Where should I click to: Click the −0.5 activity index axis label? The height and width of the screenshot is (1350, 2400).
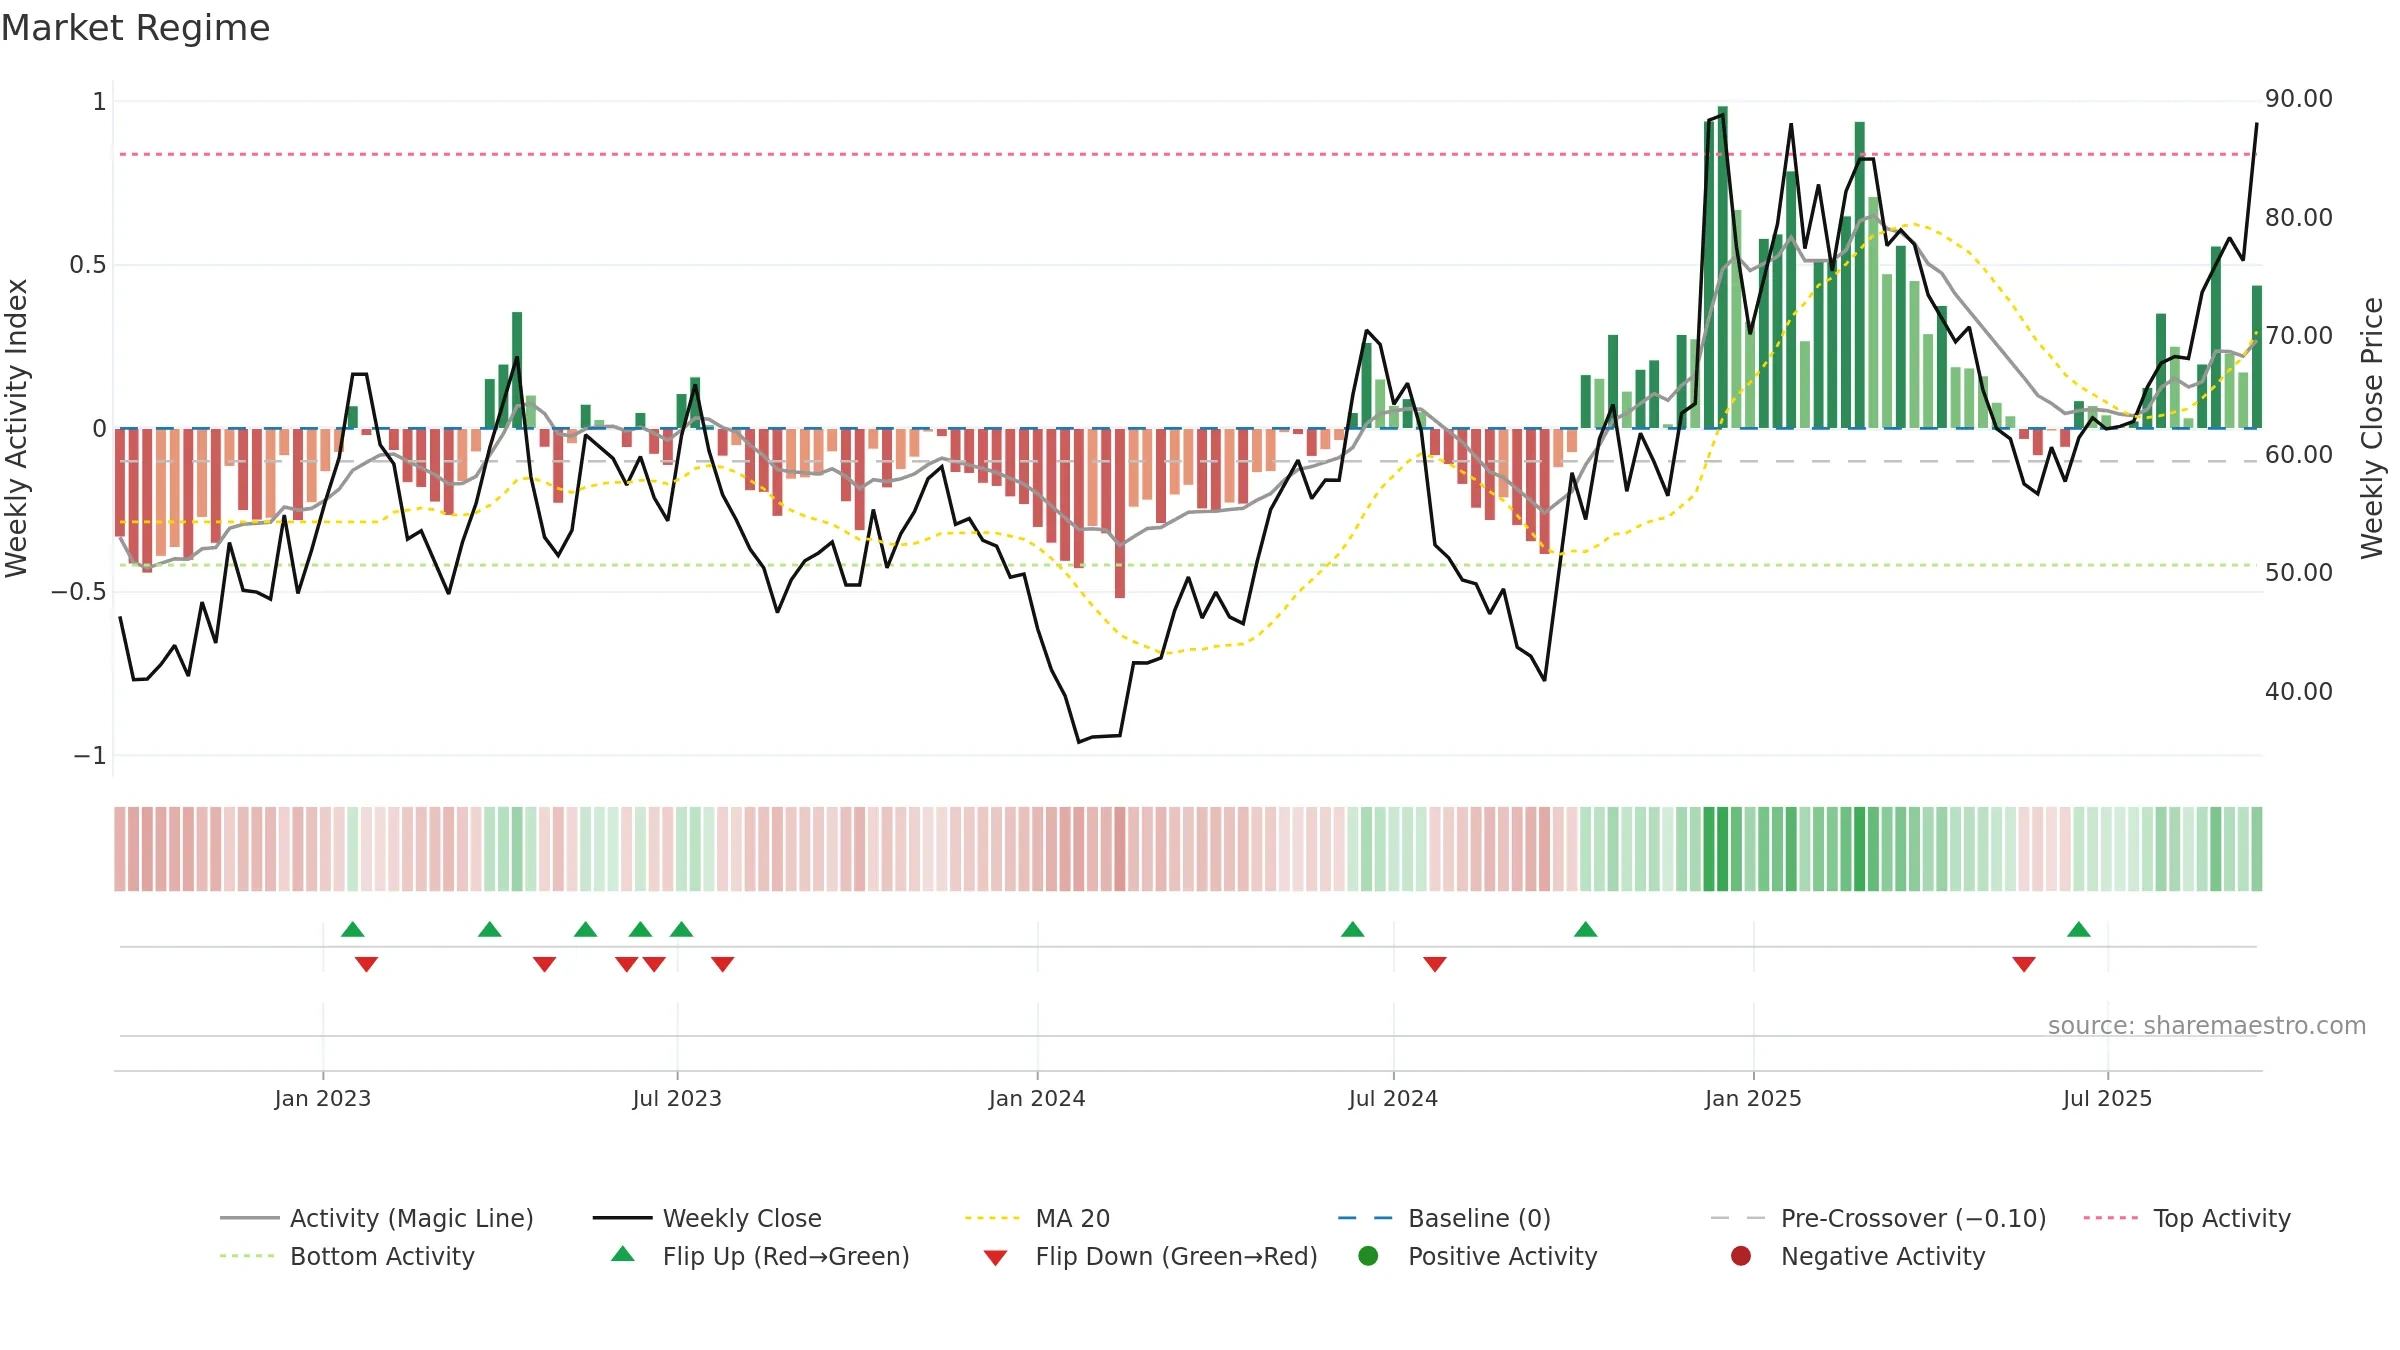click(x=79, y=592)
